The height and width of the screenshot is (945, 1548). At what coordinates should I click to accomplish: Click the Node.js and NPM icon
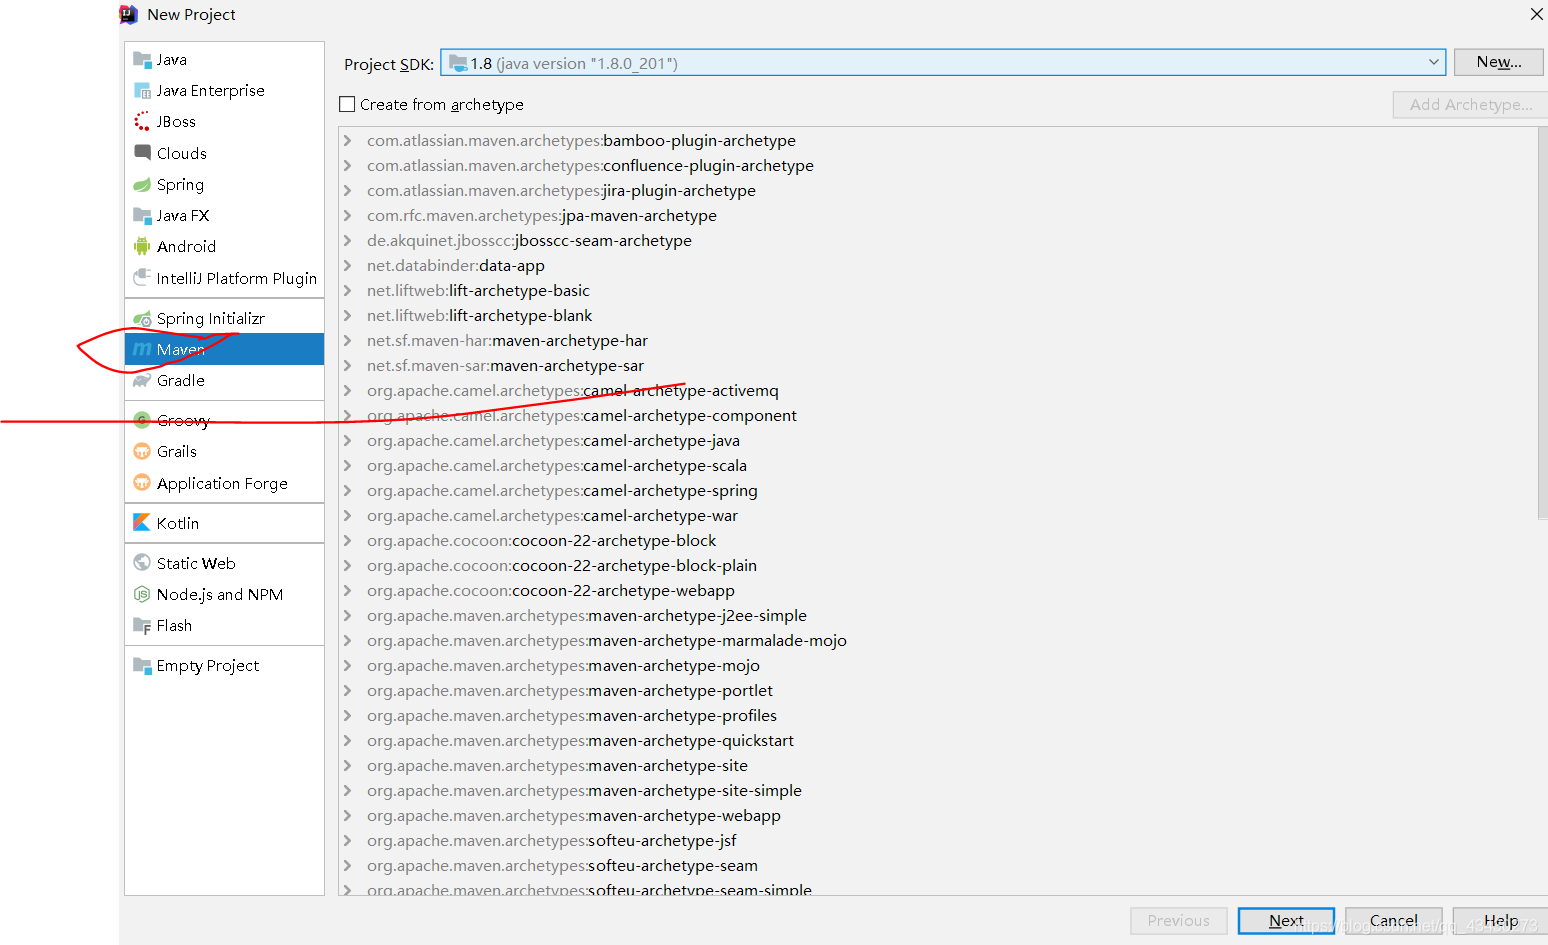pyautogui.click(x=142, y=594)
